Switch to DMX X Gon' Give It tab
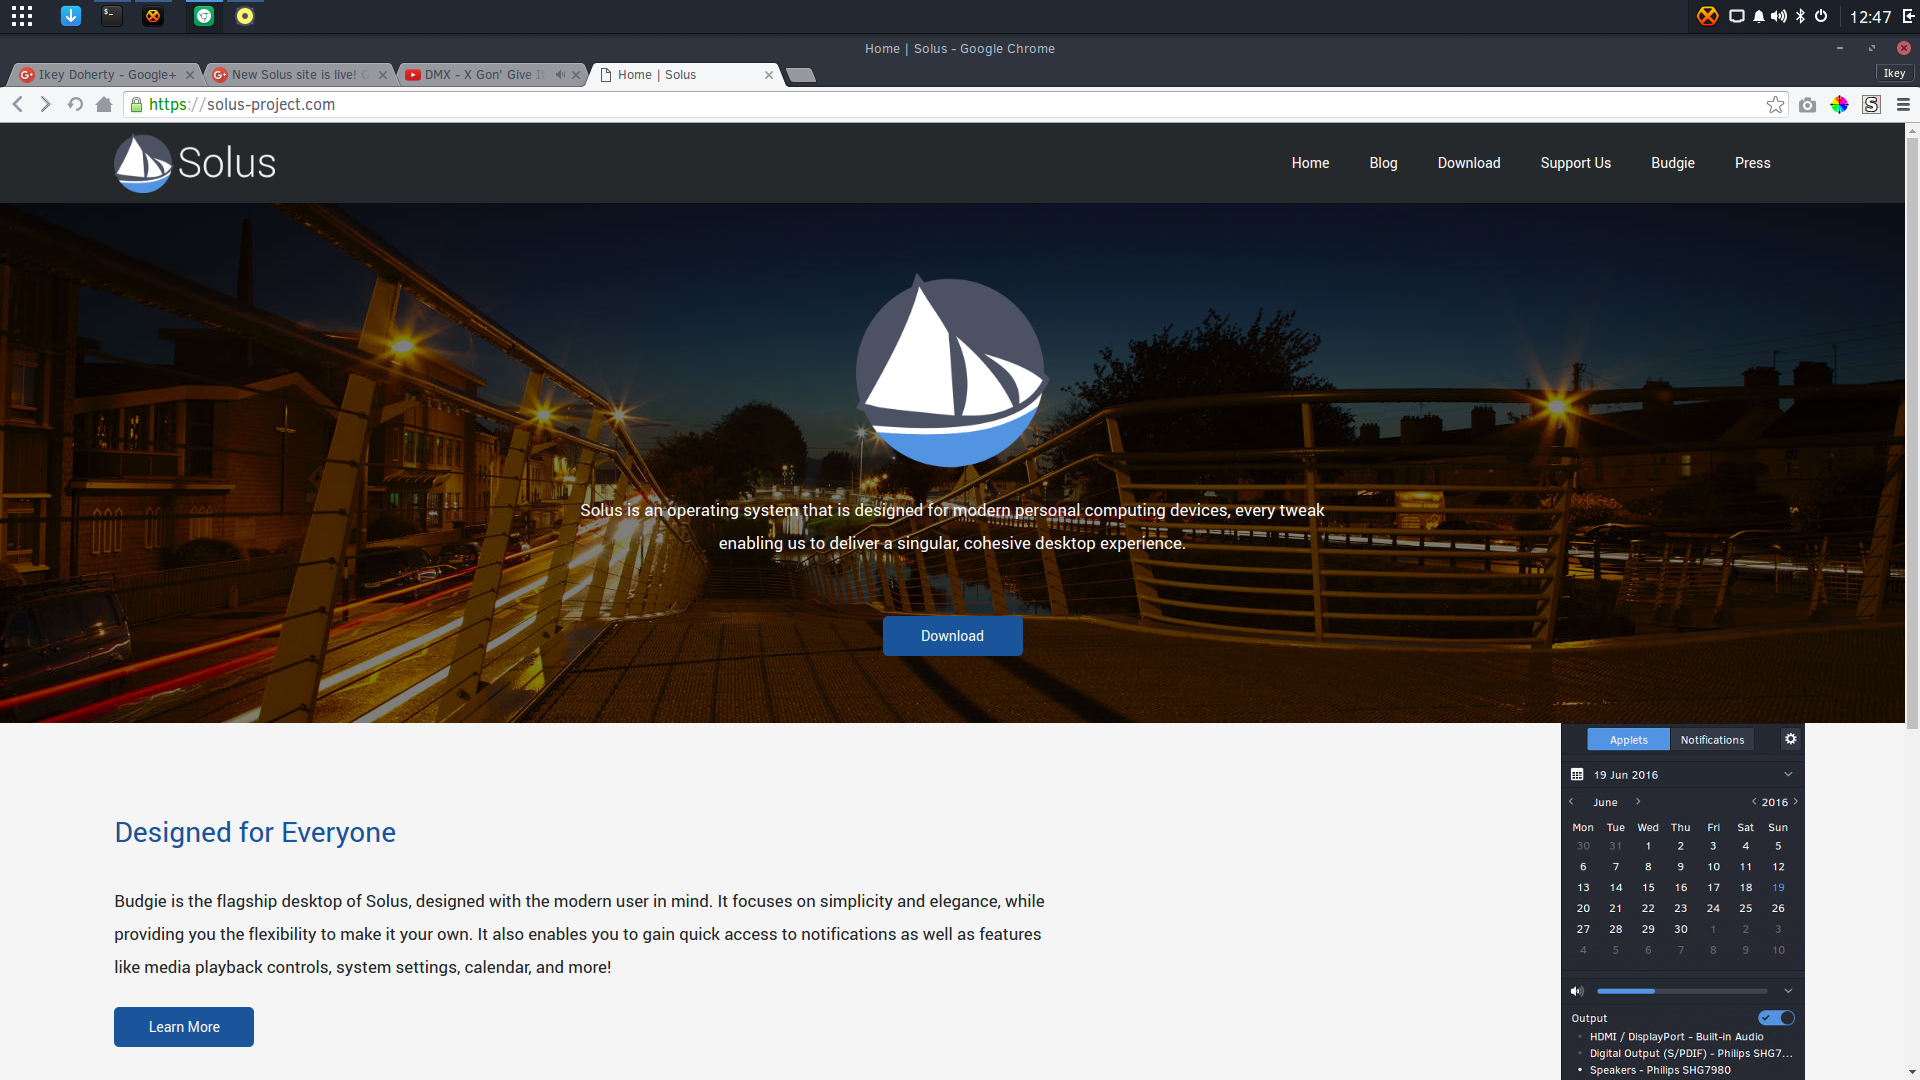The width and height of the screenshot is (1920, 1080). pyautogui.click(x=485, y=75)
